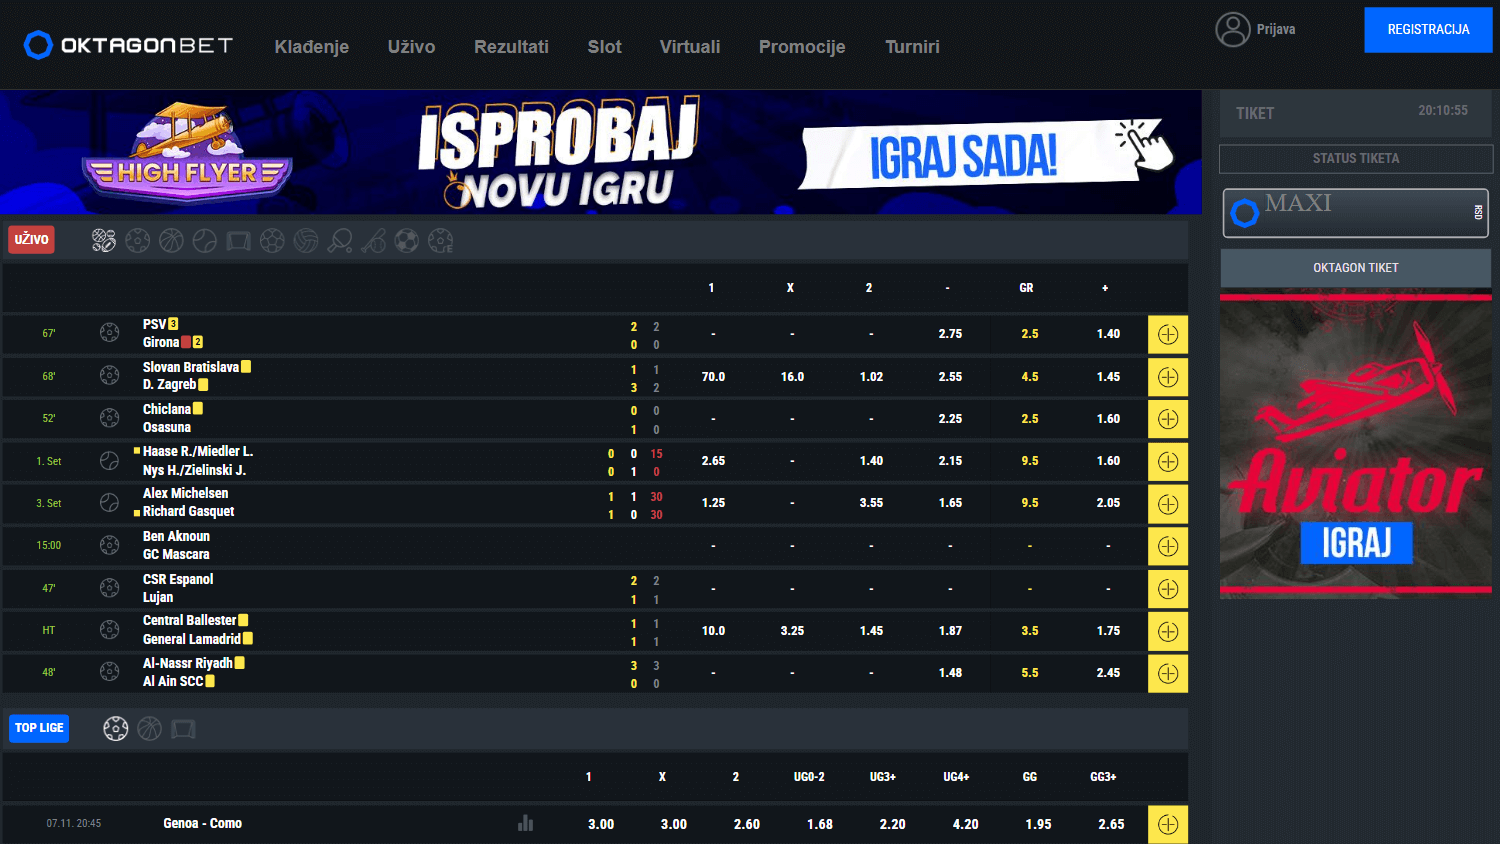Click the Prijava login link

point(1276,29)
